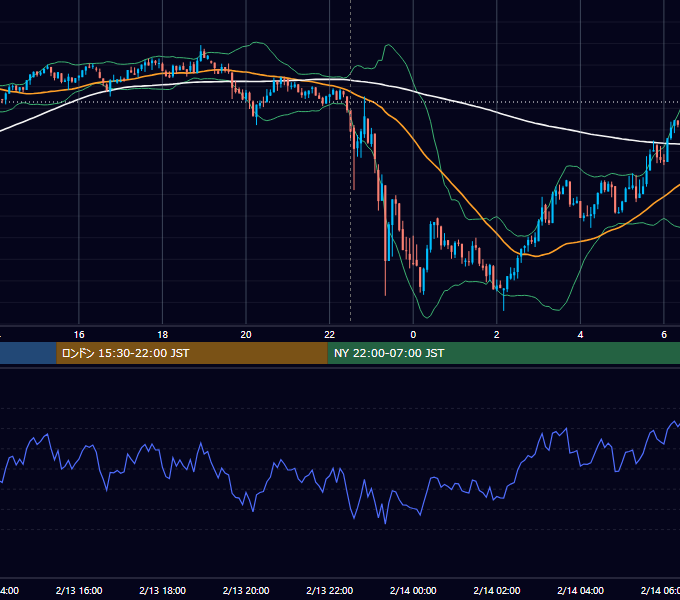Click the 2/14 02:00 date label
This screenshot has width=680, height=600.
point(497,590)
